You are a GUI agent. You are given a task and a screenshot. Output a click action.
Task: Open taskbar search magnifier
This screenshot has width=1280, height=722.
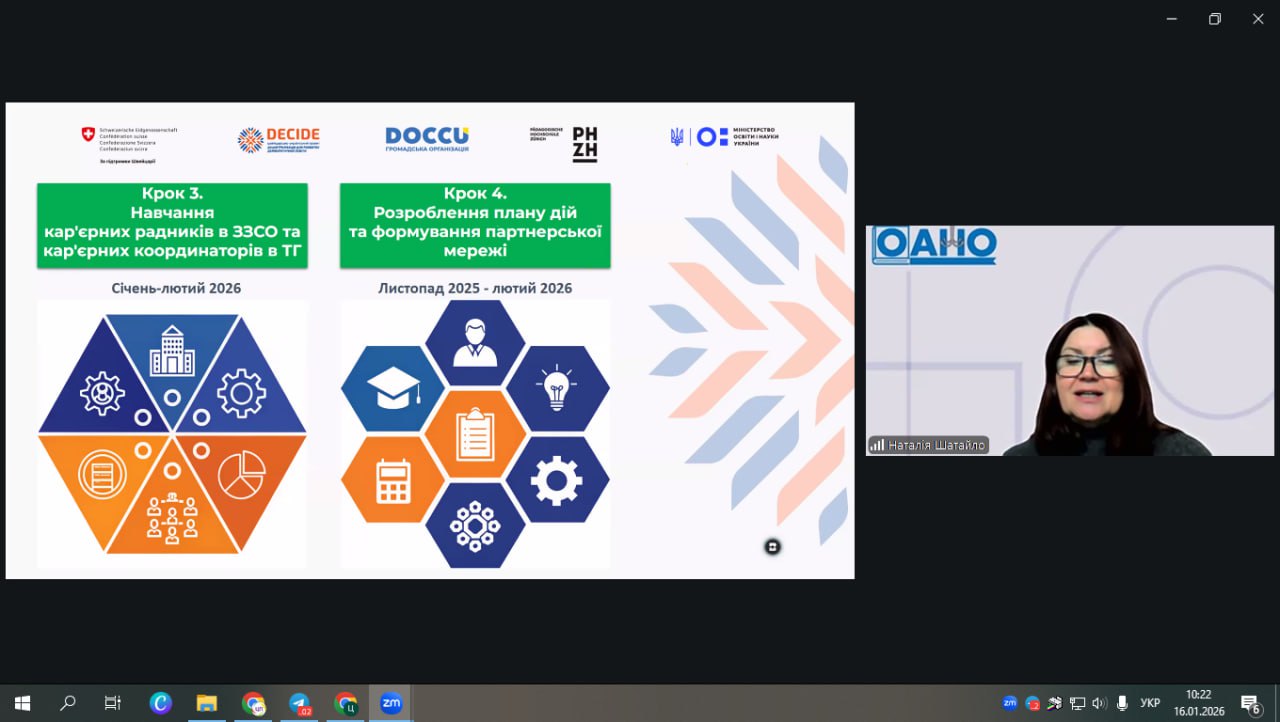pyautogui.click(x=68, y=703)
